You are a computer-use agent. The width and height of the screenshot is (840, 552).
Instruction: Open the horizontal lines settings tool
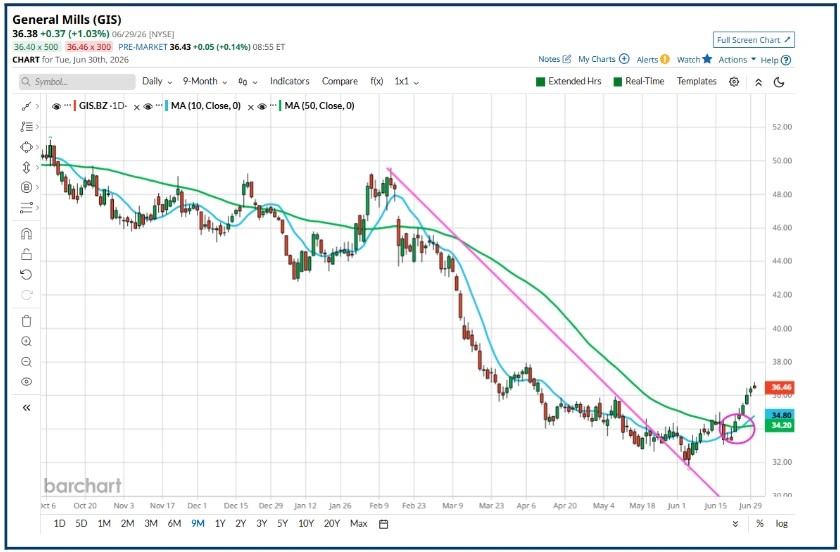[26, 207]
